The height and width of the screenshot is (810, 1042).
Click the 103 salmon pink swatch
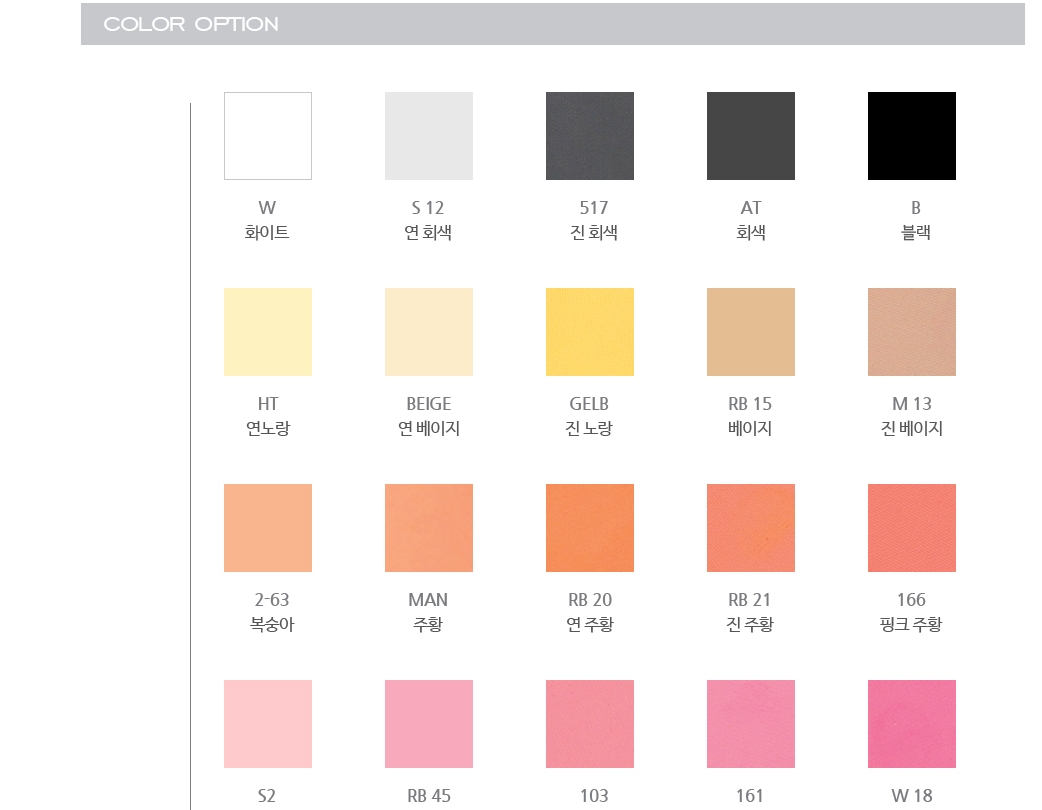pos(590,724)
